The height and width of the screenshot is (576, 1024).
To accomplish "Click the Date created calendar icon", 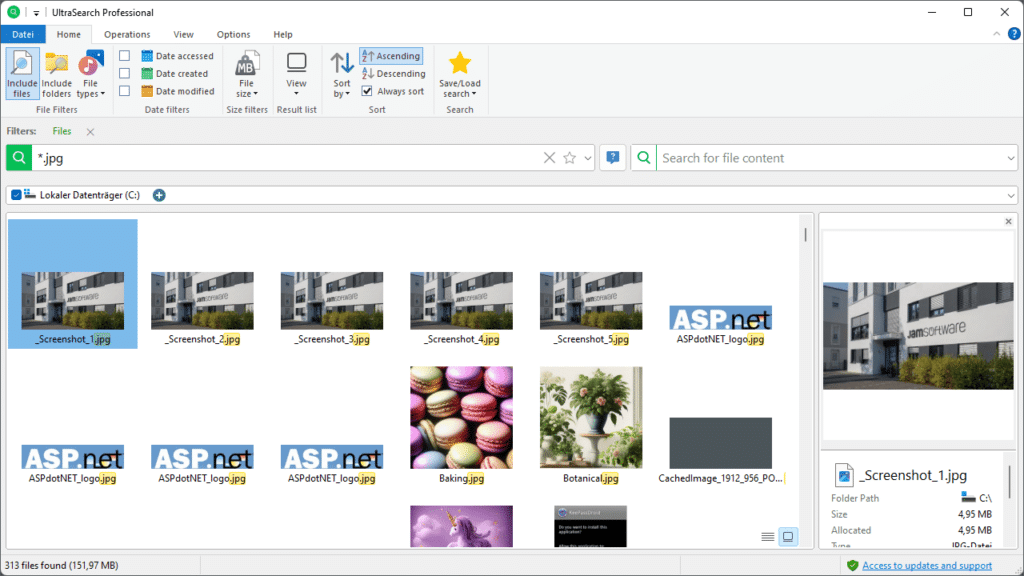I will (147, 74).
